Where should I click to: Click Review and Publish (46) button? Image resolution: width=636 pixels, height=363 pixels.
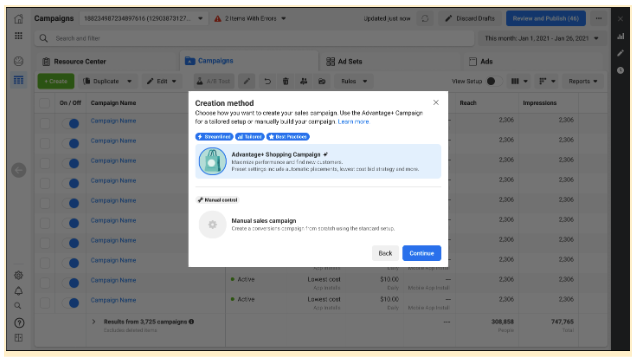(546, 19)
